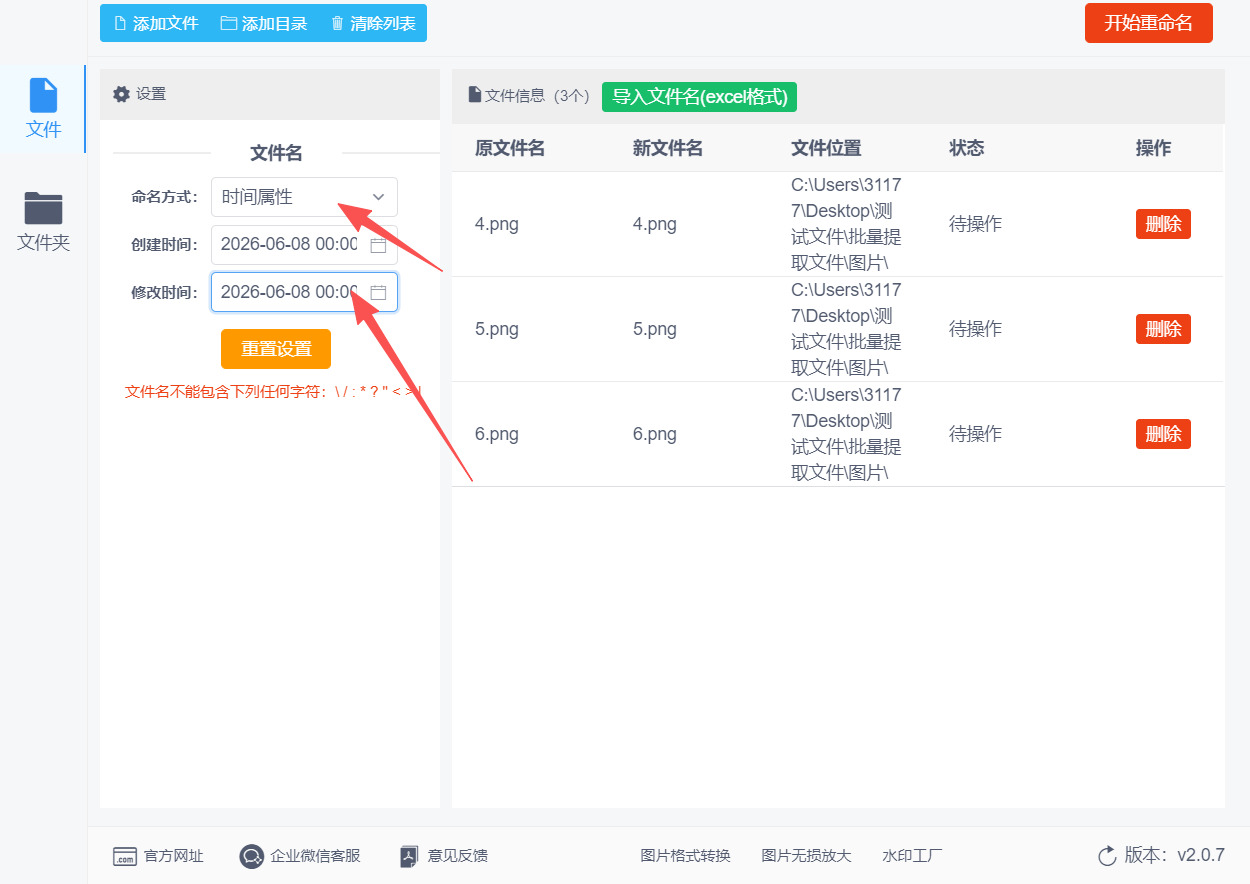Screen dimensions: 1250x884
Task: Open 官方网址 website icon link
Action: click(124, 856)
